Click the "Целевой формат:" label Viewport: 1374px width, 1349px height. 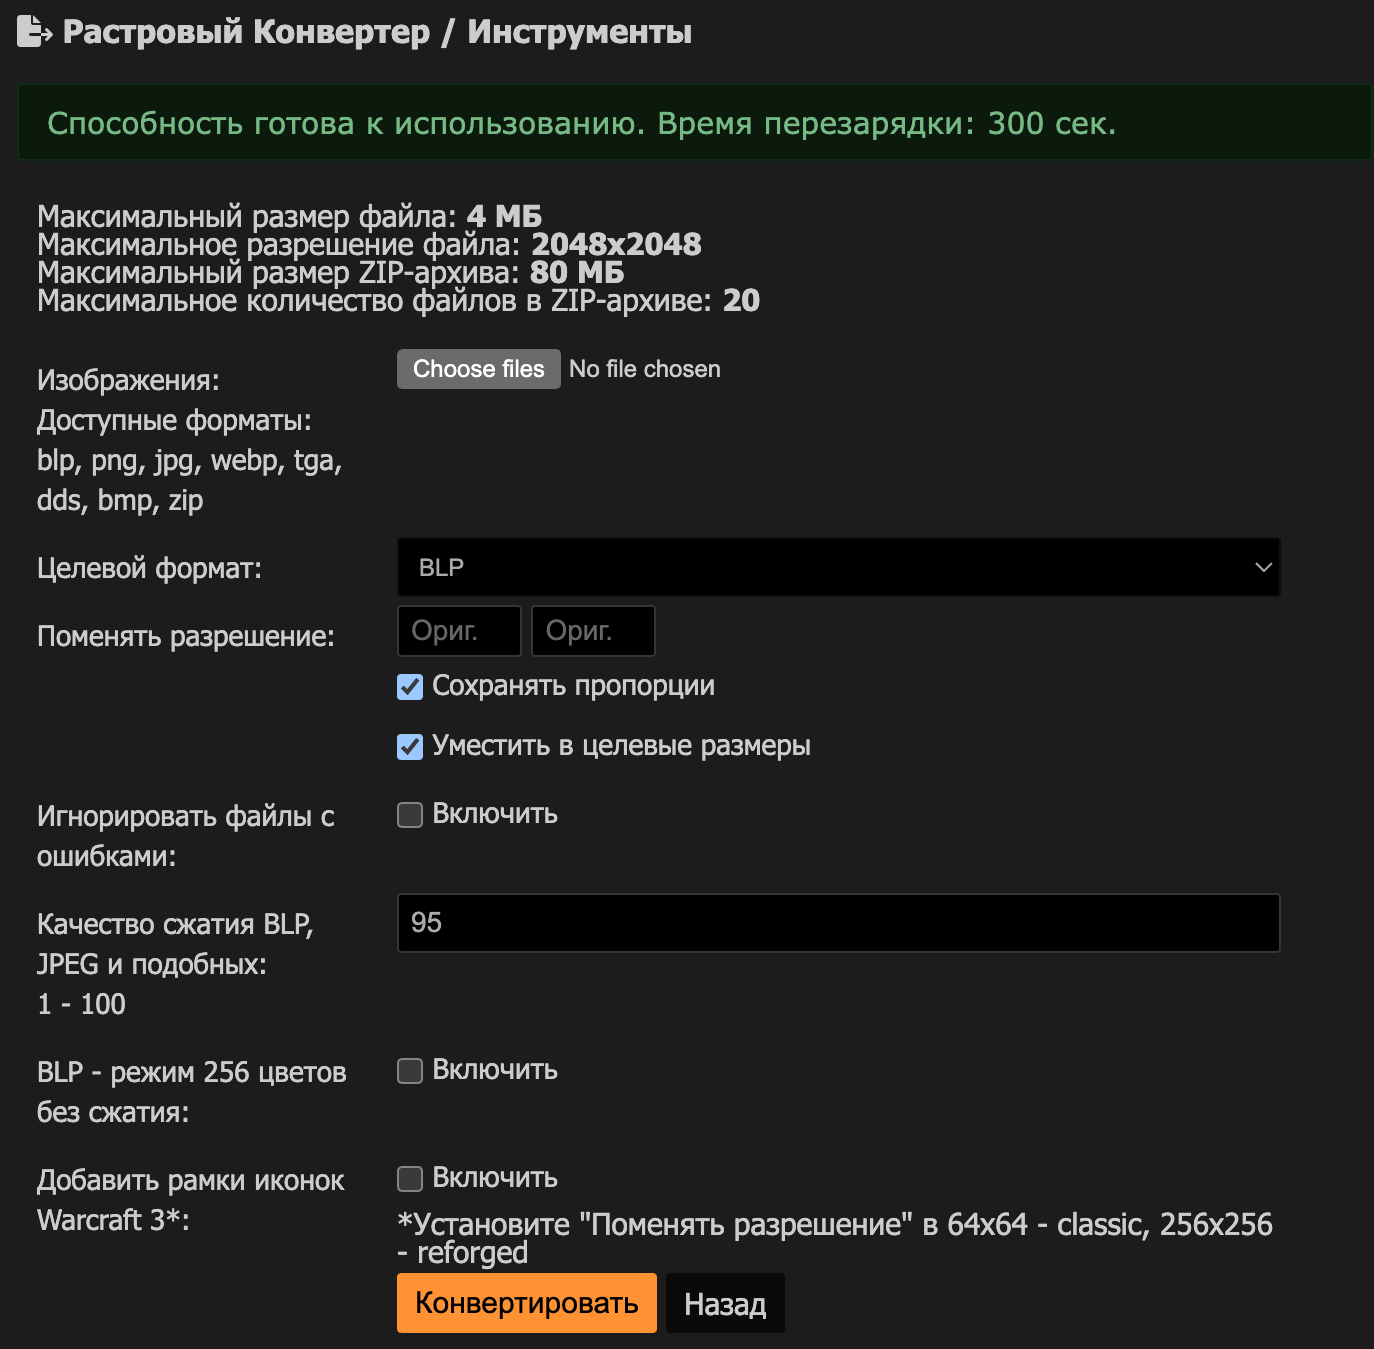(149, 568)
